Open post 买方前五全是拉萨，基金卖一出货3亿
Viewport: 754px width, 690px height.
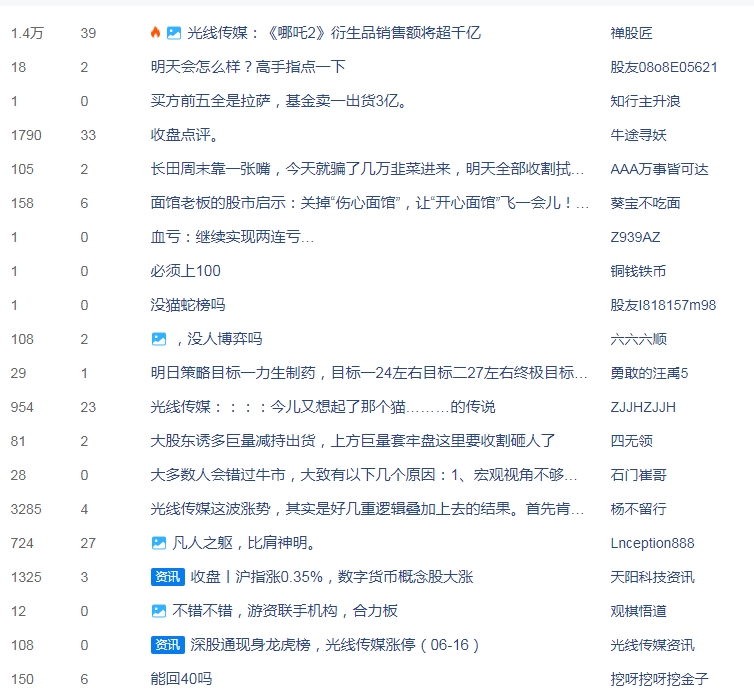point(279,101)
